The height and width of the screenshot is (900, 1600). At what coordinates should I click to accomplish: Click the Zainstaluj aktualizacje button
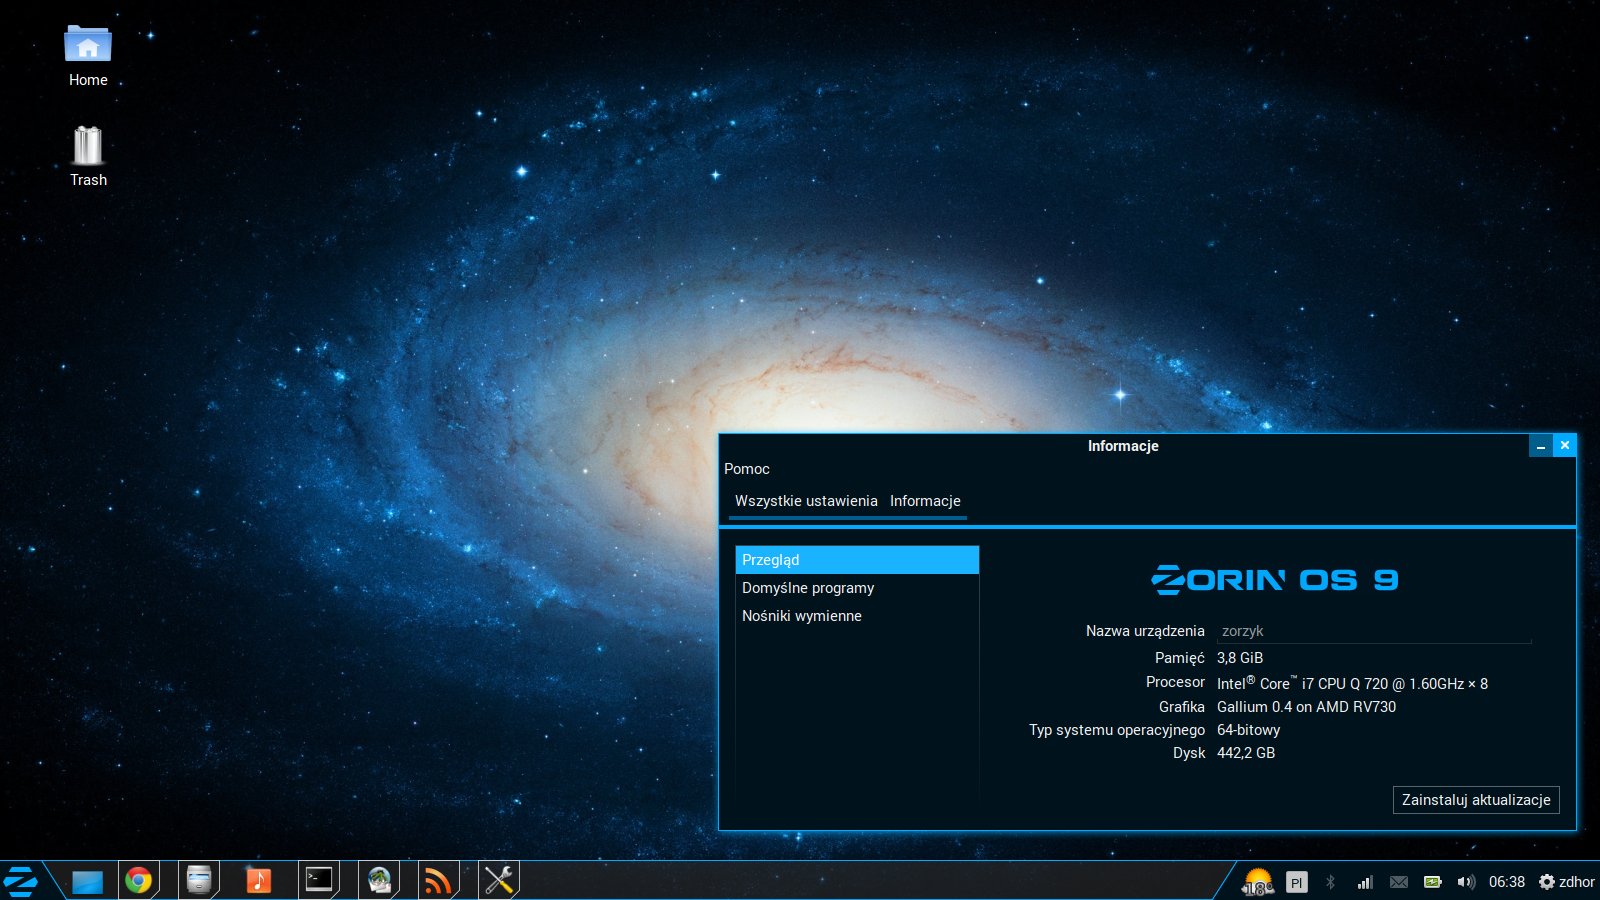[x=1476, y=800]
